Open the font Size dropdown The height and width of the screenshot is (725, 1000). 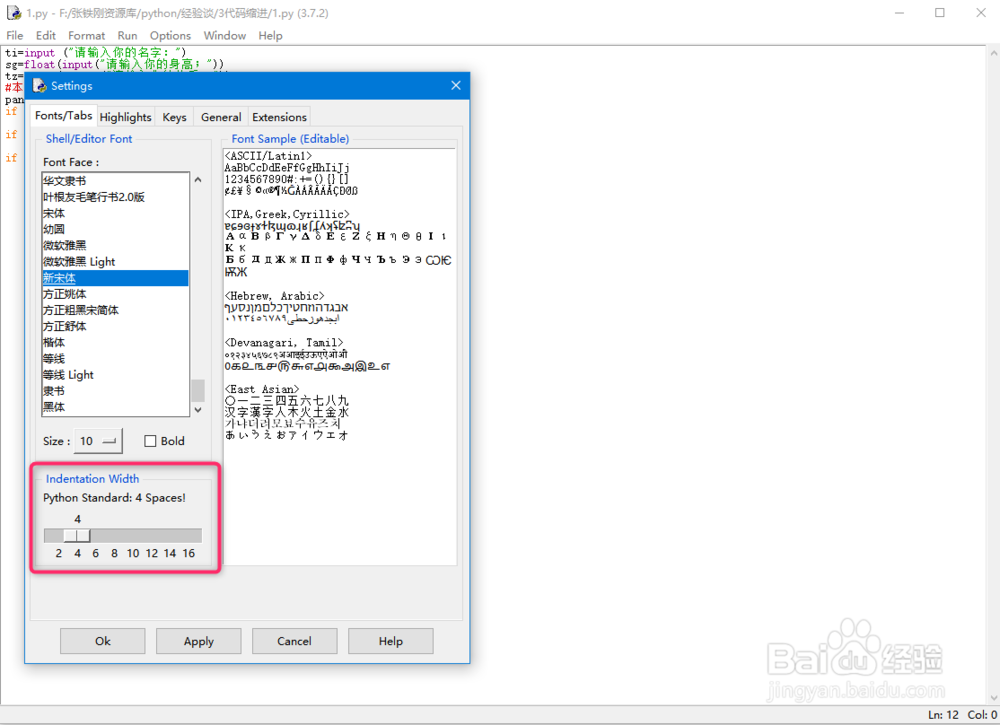tap(98, 441)
